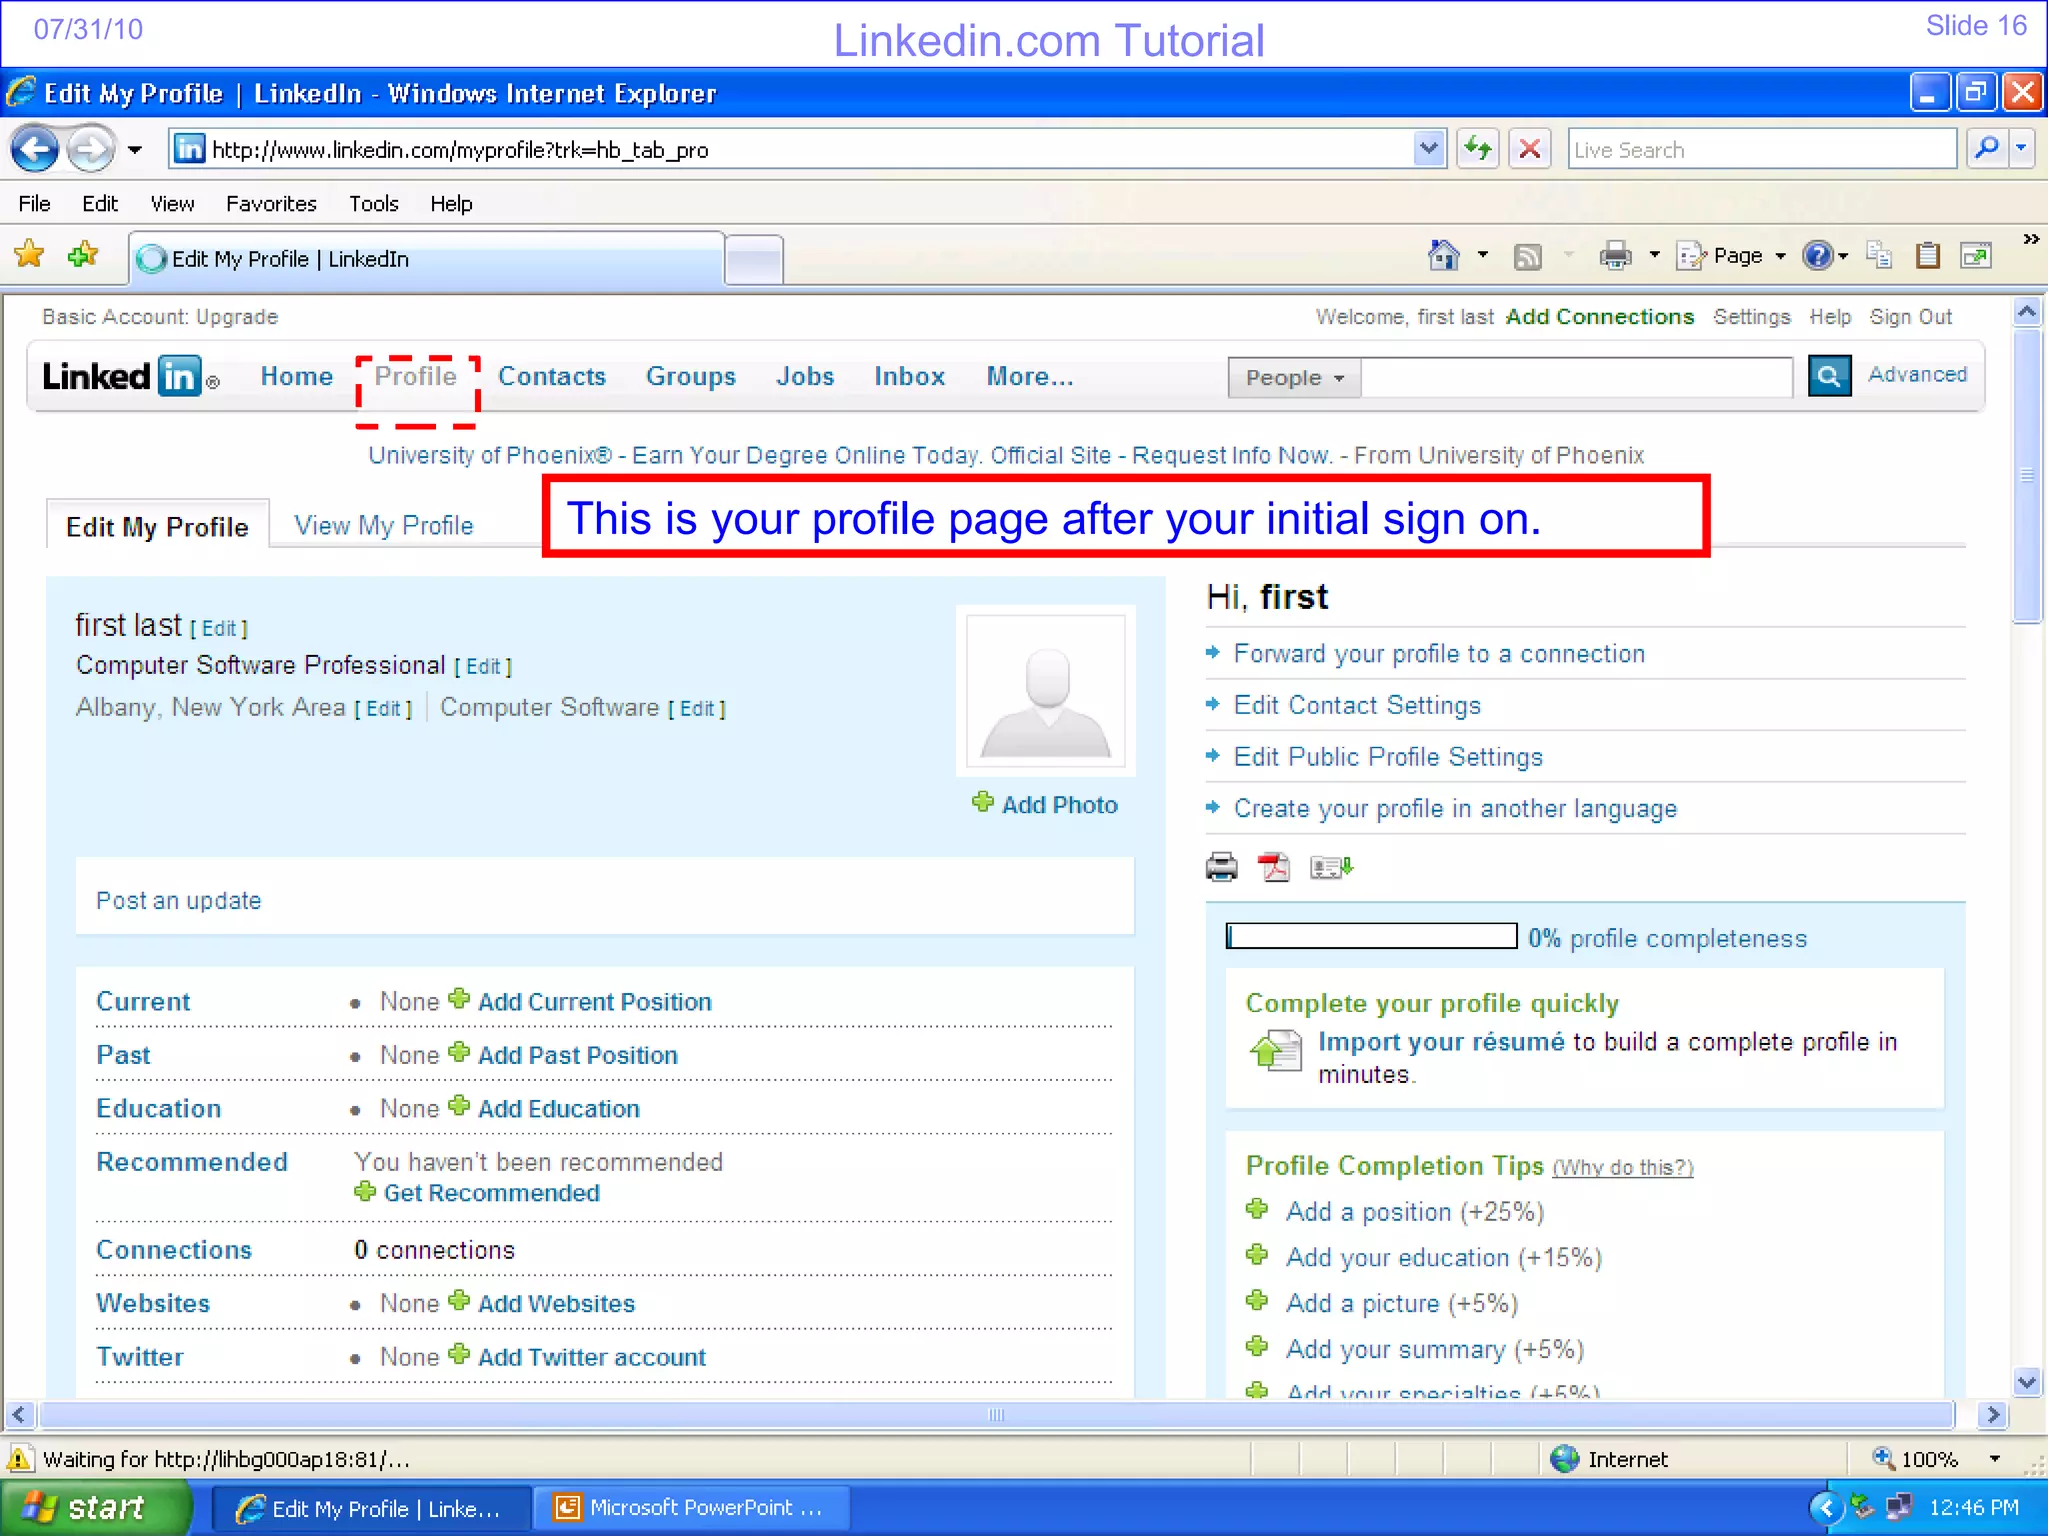Open the File menu

(34, 204)
